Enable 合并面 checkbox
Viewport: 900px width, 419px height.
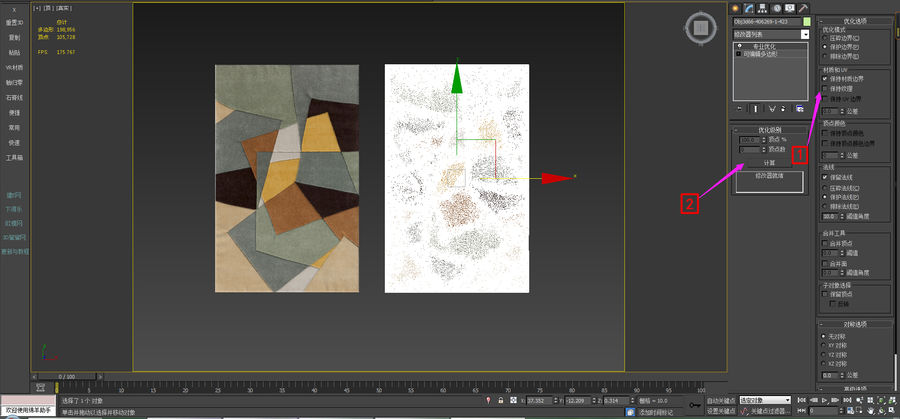[x=825, y=263]
